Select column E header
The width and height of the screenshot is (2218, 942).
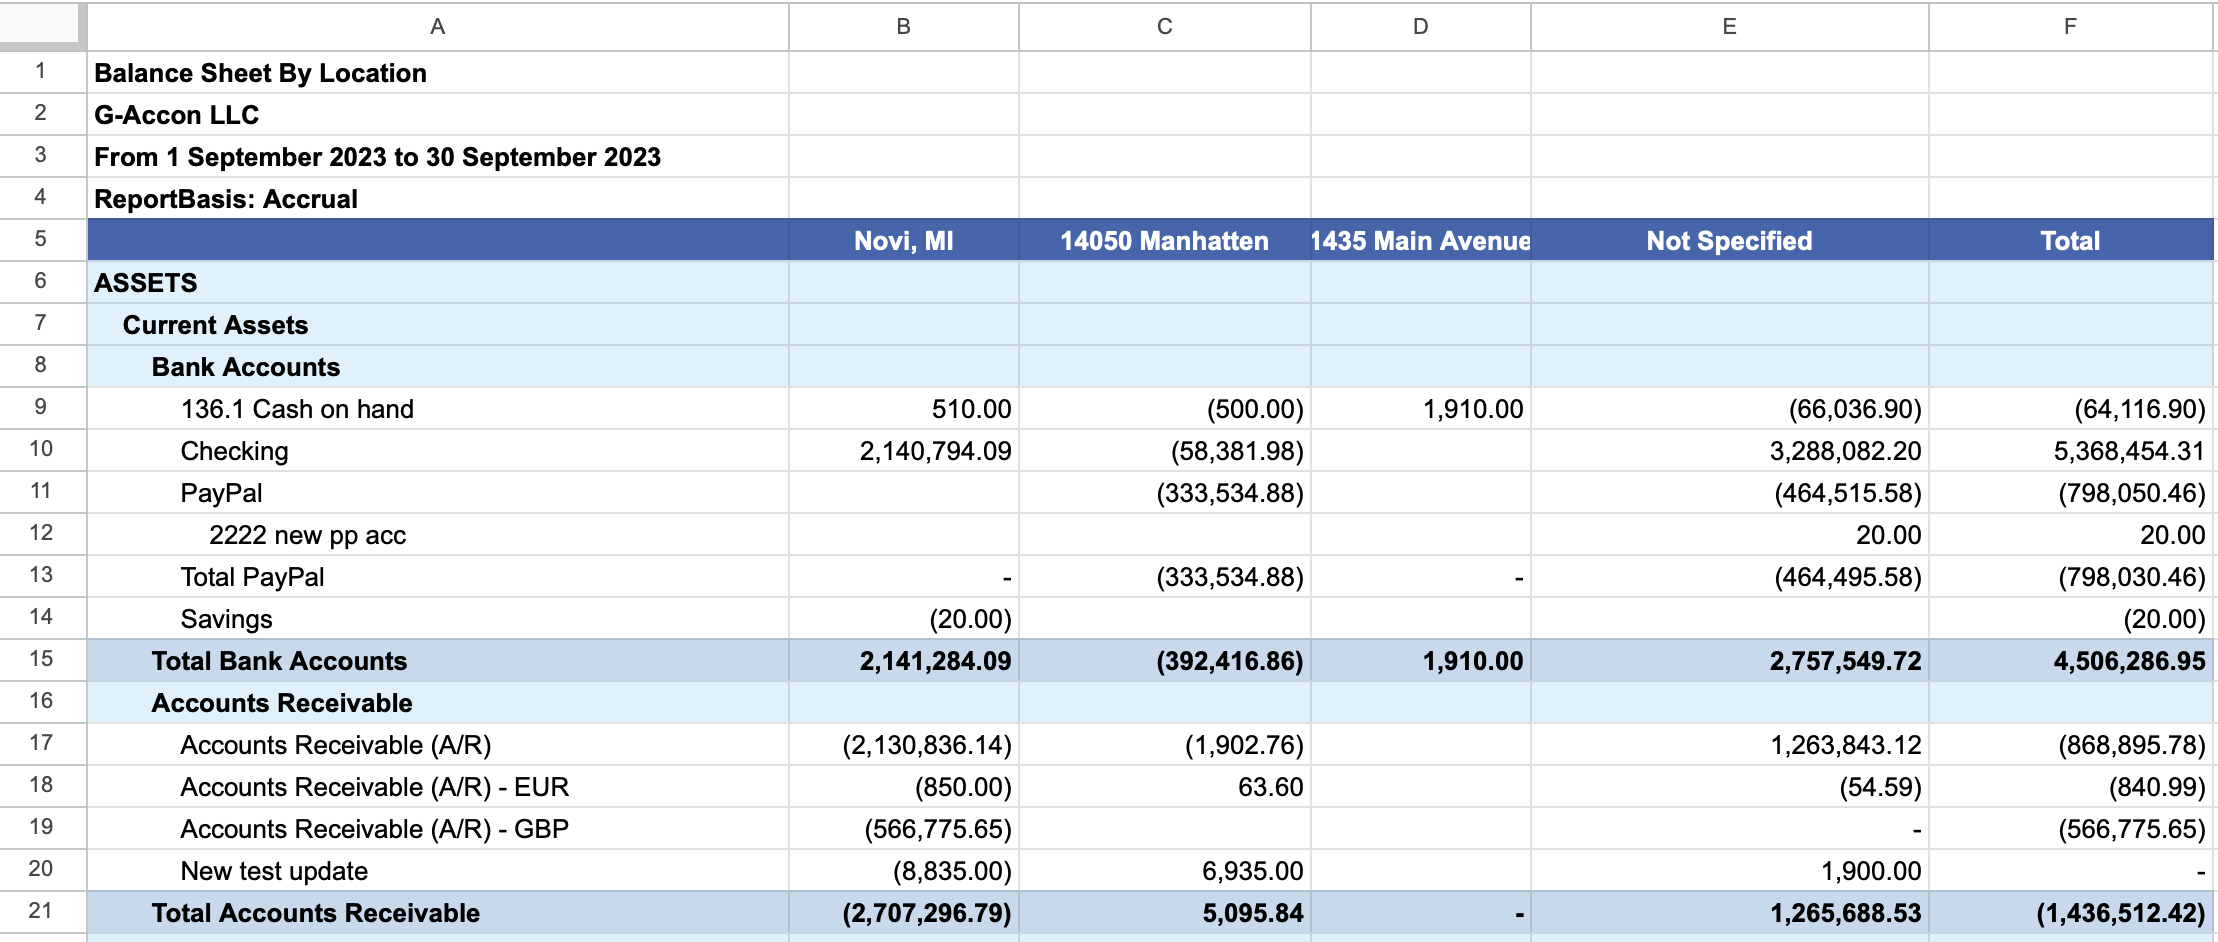(1729, 27)
